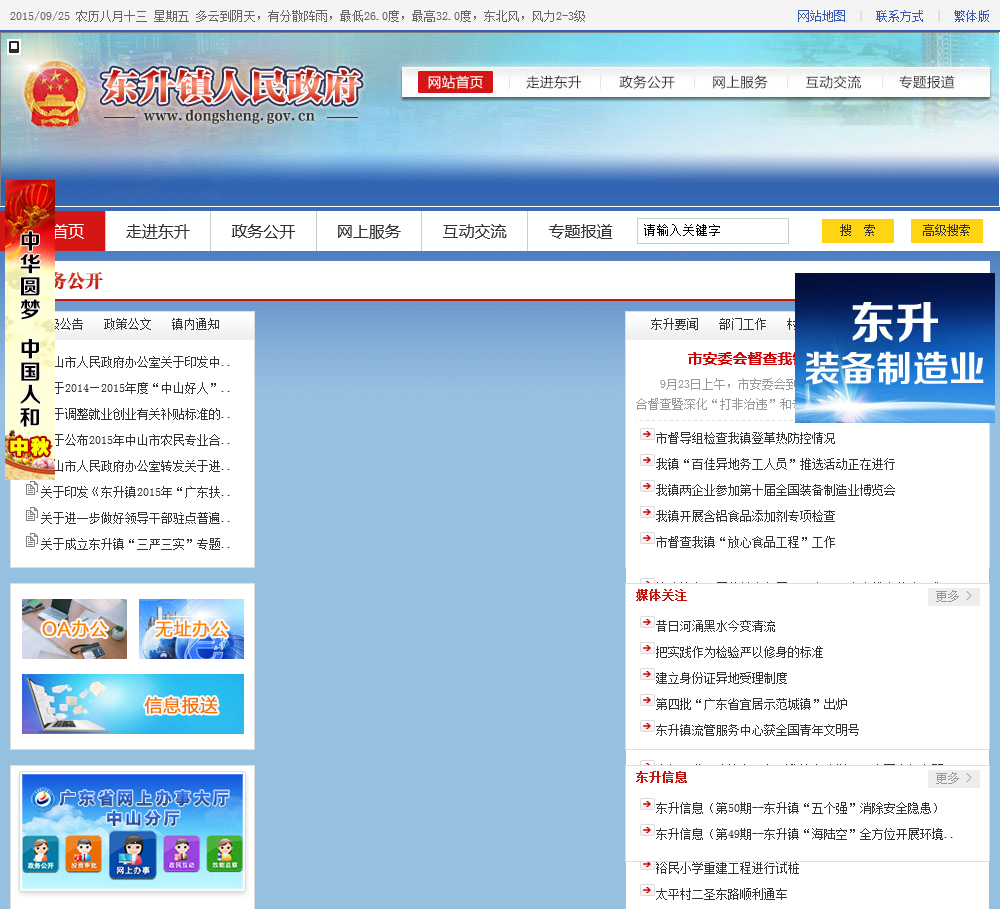Click the yellow 搜索 button
Image resolution: width=1000 pixels, height=909 pixels.
858,231
